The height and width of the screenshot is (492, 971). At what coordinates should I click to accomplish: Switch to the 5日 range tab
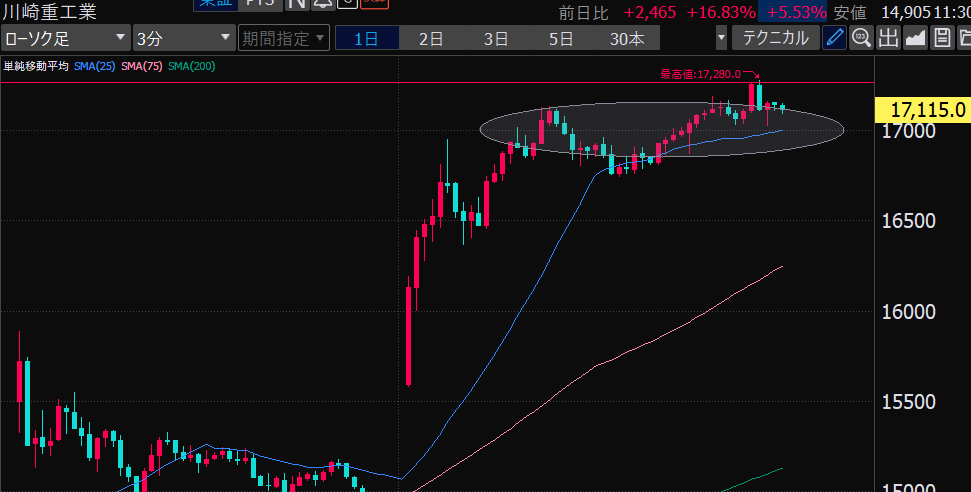pyautogui.click(x=561, y=39)
